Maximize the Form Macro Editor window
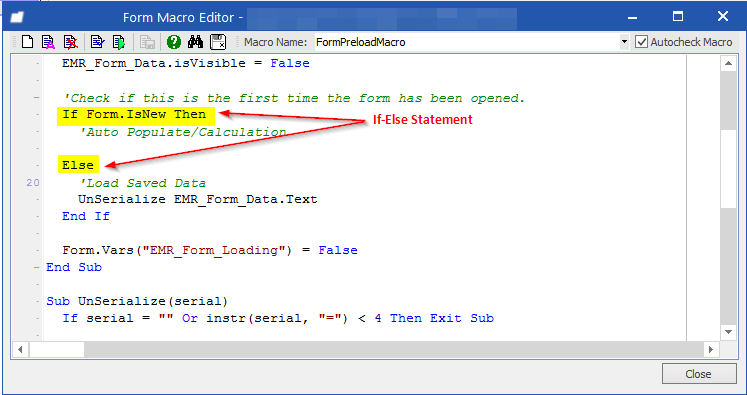This screenshot has height=395, width=747. (677, 17)
